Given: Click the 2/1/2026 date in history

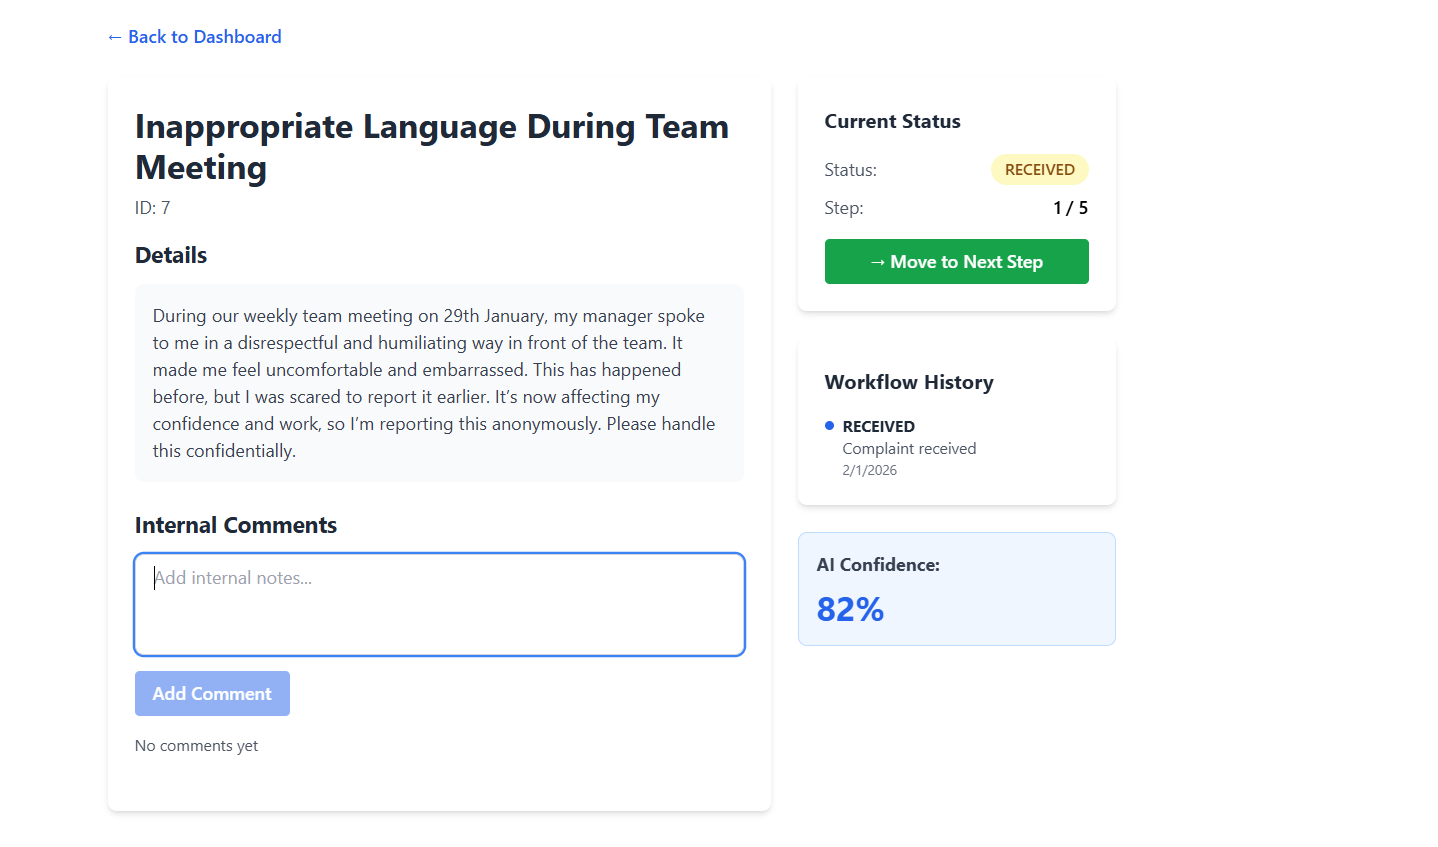Looking at the screenshot, I should click(x=869, y=470).
